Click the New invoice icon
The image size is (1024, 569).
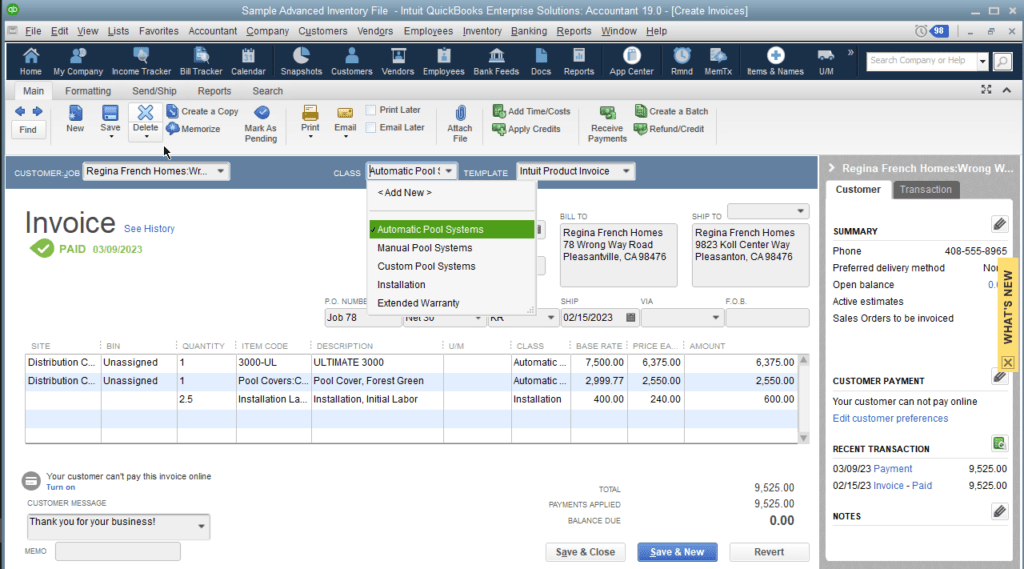tap(75, 118)
